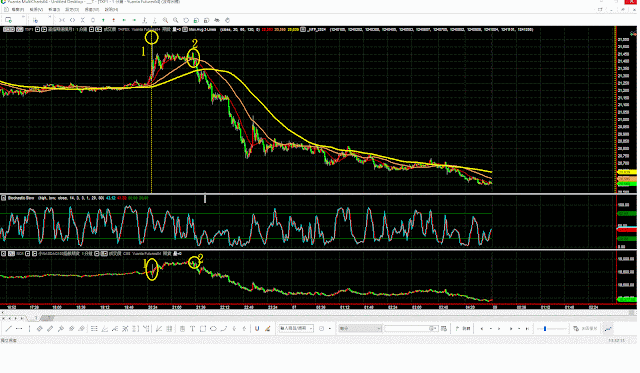The width and height of the screenshot is (640, 373).
Task: Toggle the magnet snap mode icon
Action: (x=257, y=329)
